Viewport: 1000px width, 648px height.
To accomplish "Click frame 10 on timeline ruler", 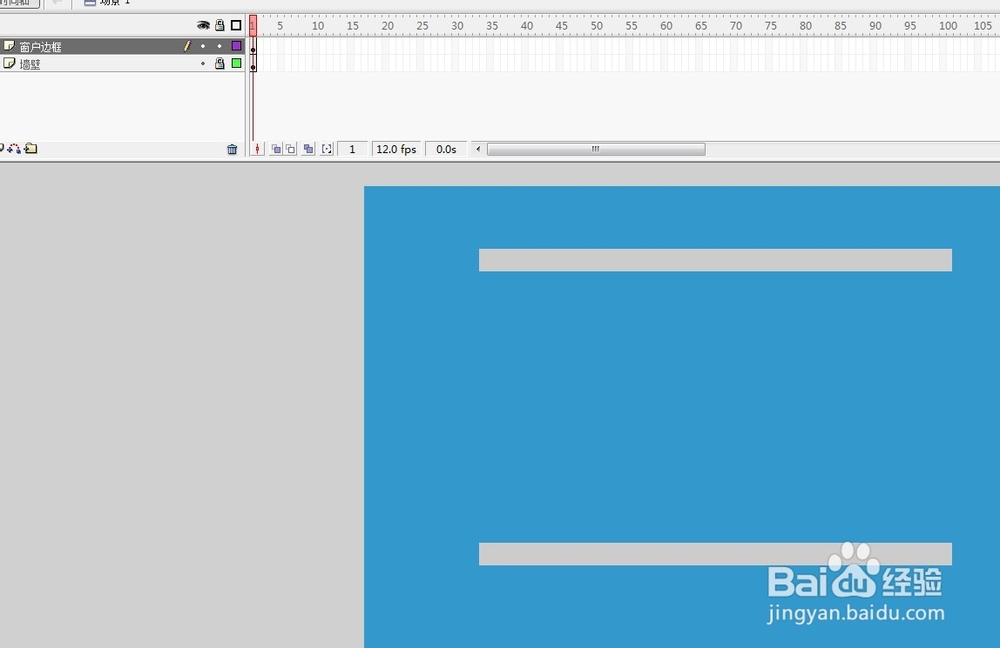I will point(317,26).
